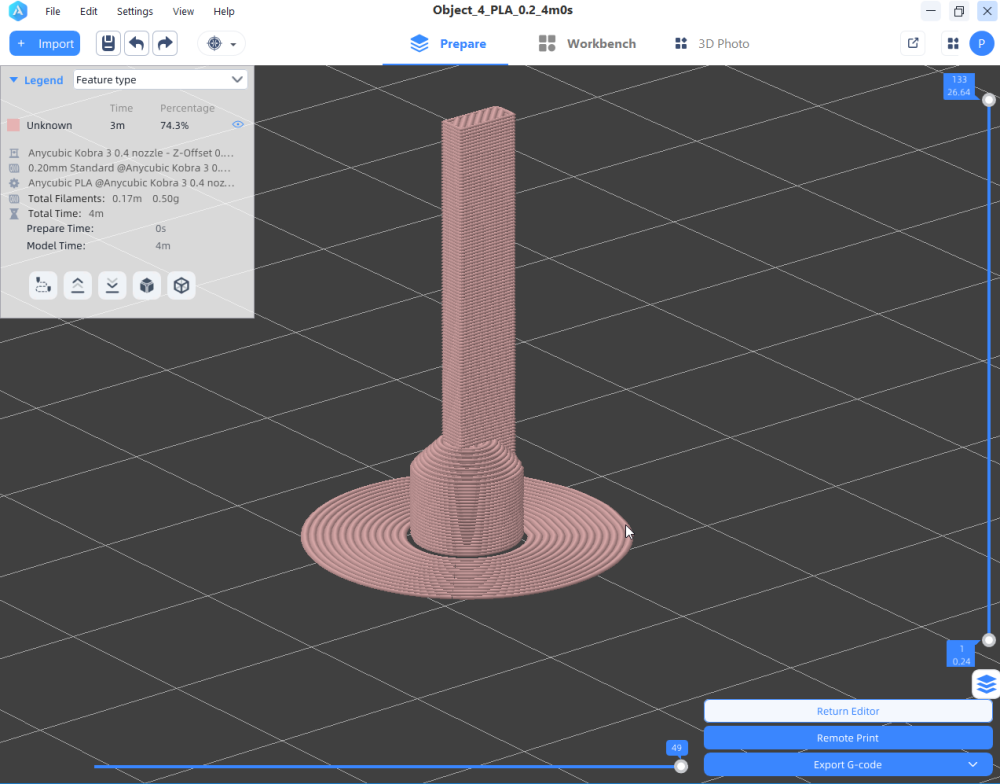Click the printer preset icon
Image resolution: width=1000 pixels, height=784 pixels.
coord(14,153)
